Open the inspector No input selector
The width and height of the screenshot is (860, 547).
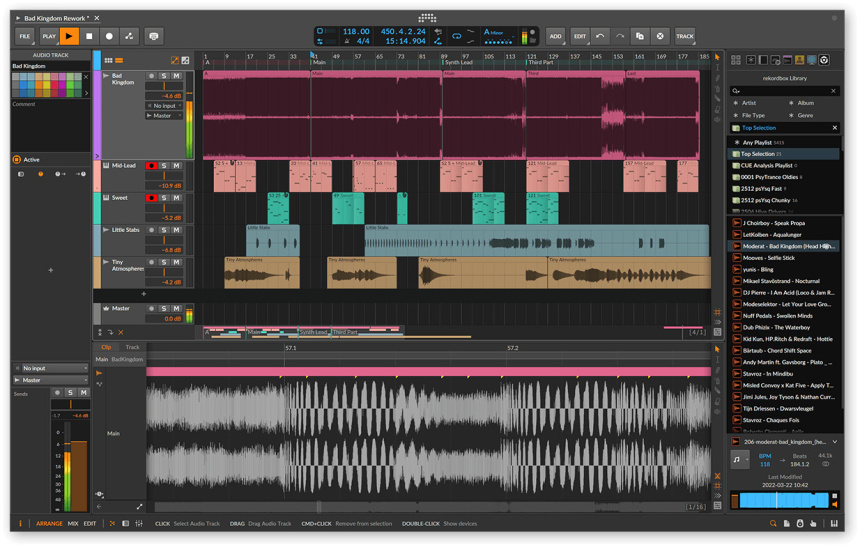50,368
